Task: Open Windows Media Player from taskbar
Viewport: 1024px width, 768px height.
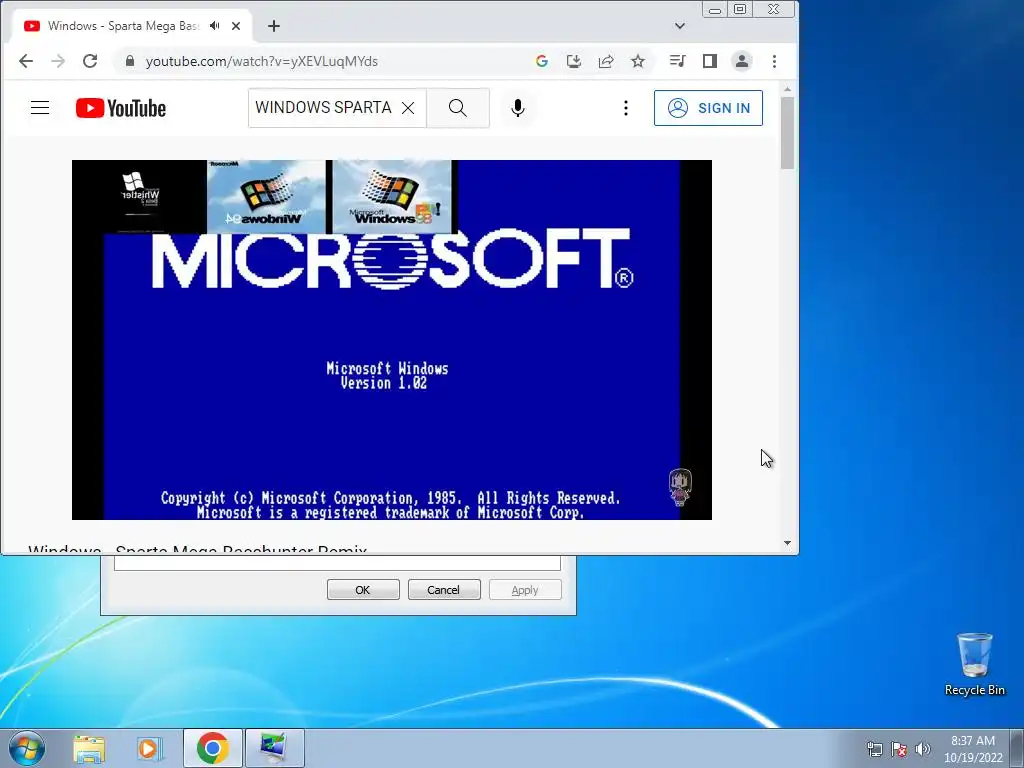Action: [150, 748]
